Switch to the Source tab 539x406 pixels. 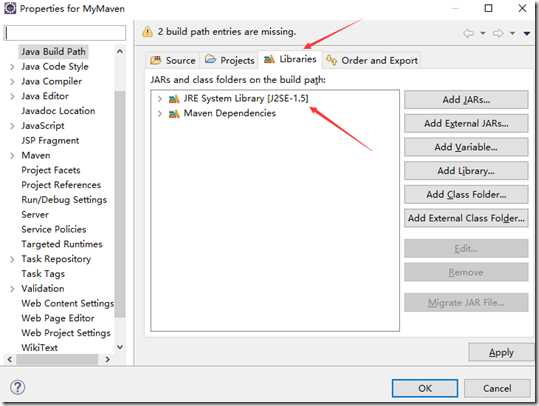(173, 61)
